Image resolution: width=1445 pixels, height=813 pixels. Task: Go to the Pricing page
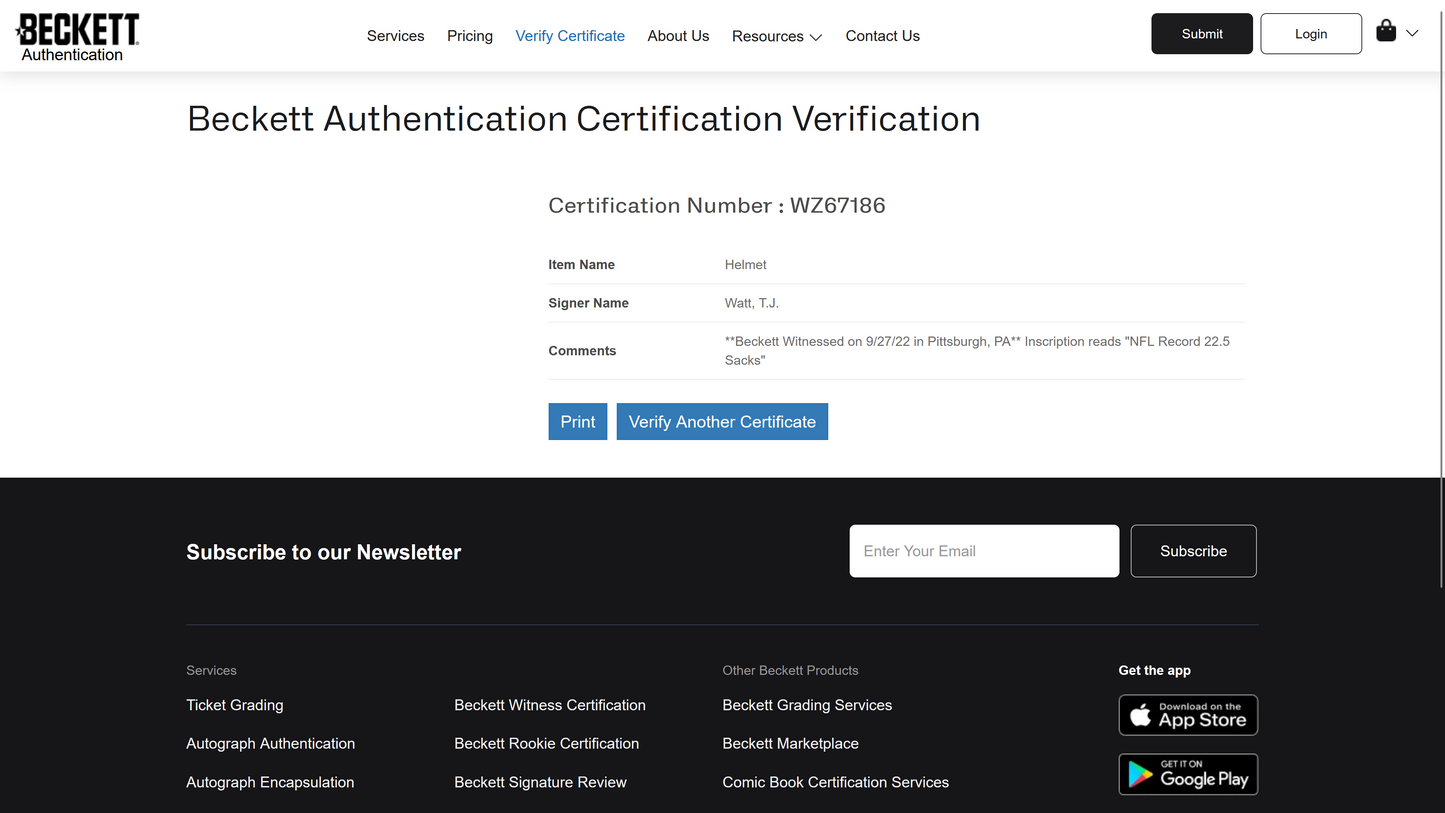[x=470, y=36]
